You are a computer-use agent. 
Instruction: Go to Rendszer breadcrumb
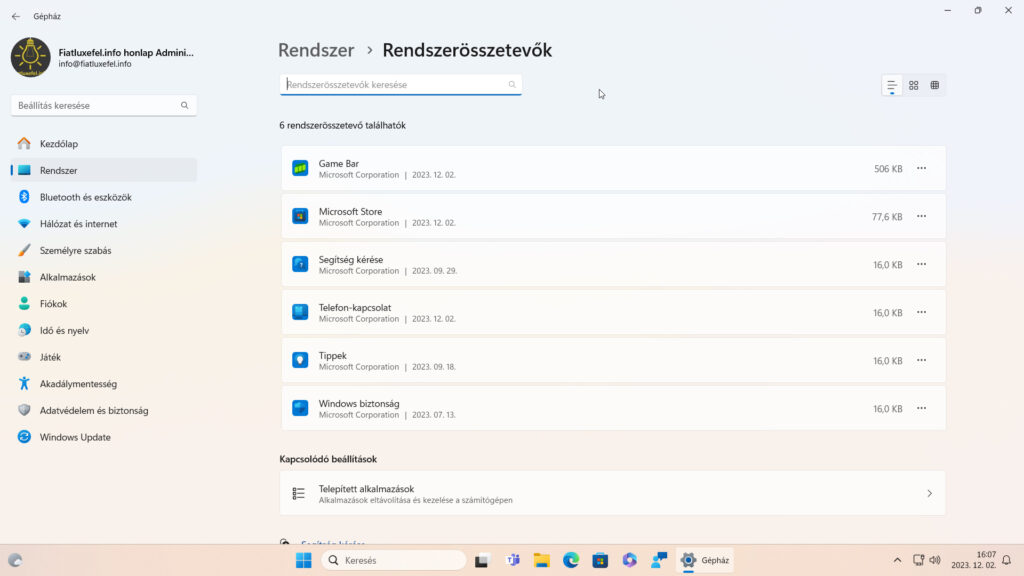[x=316, y=50]
